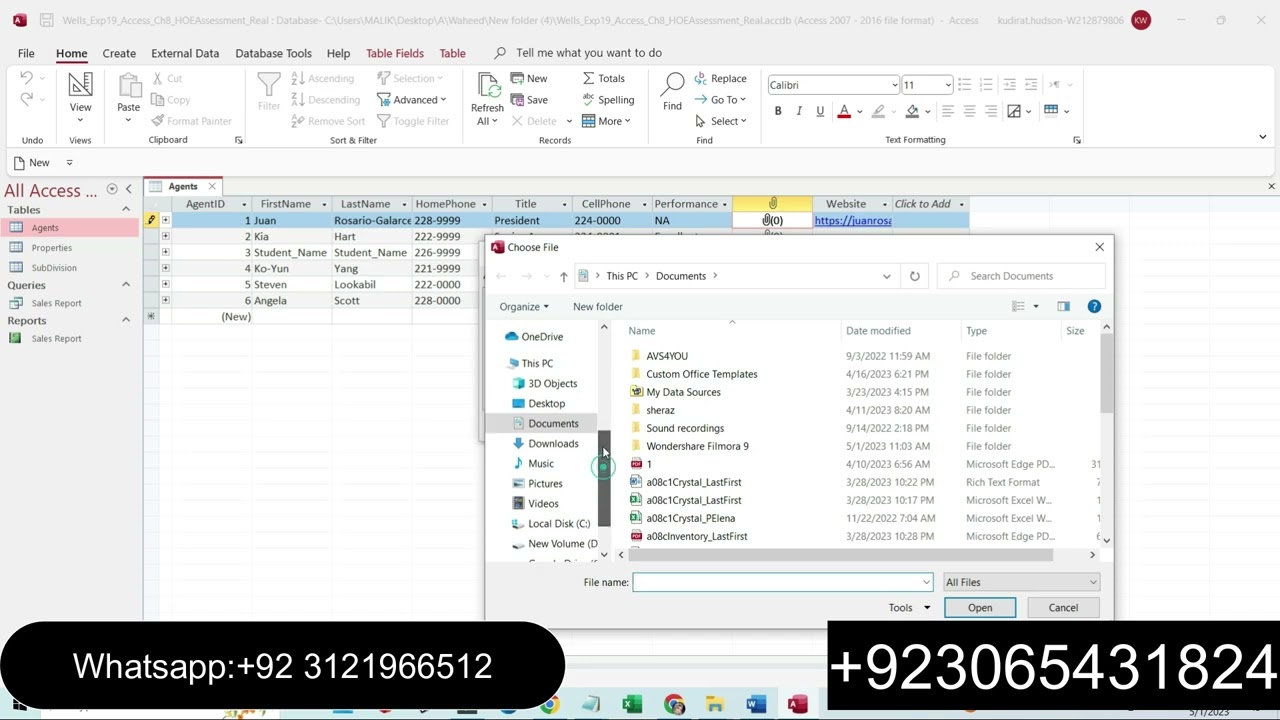
Task: Switch to the External Data tab
Action: pyautogui.click(x=185, y=53)
